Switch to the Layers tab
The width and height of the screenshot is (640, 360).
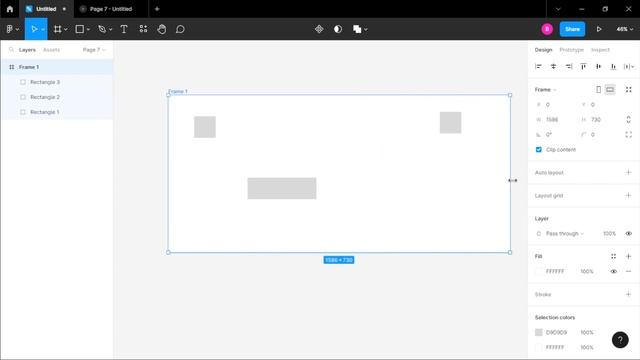(27, 50)
